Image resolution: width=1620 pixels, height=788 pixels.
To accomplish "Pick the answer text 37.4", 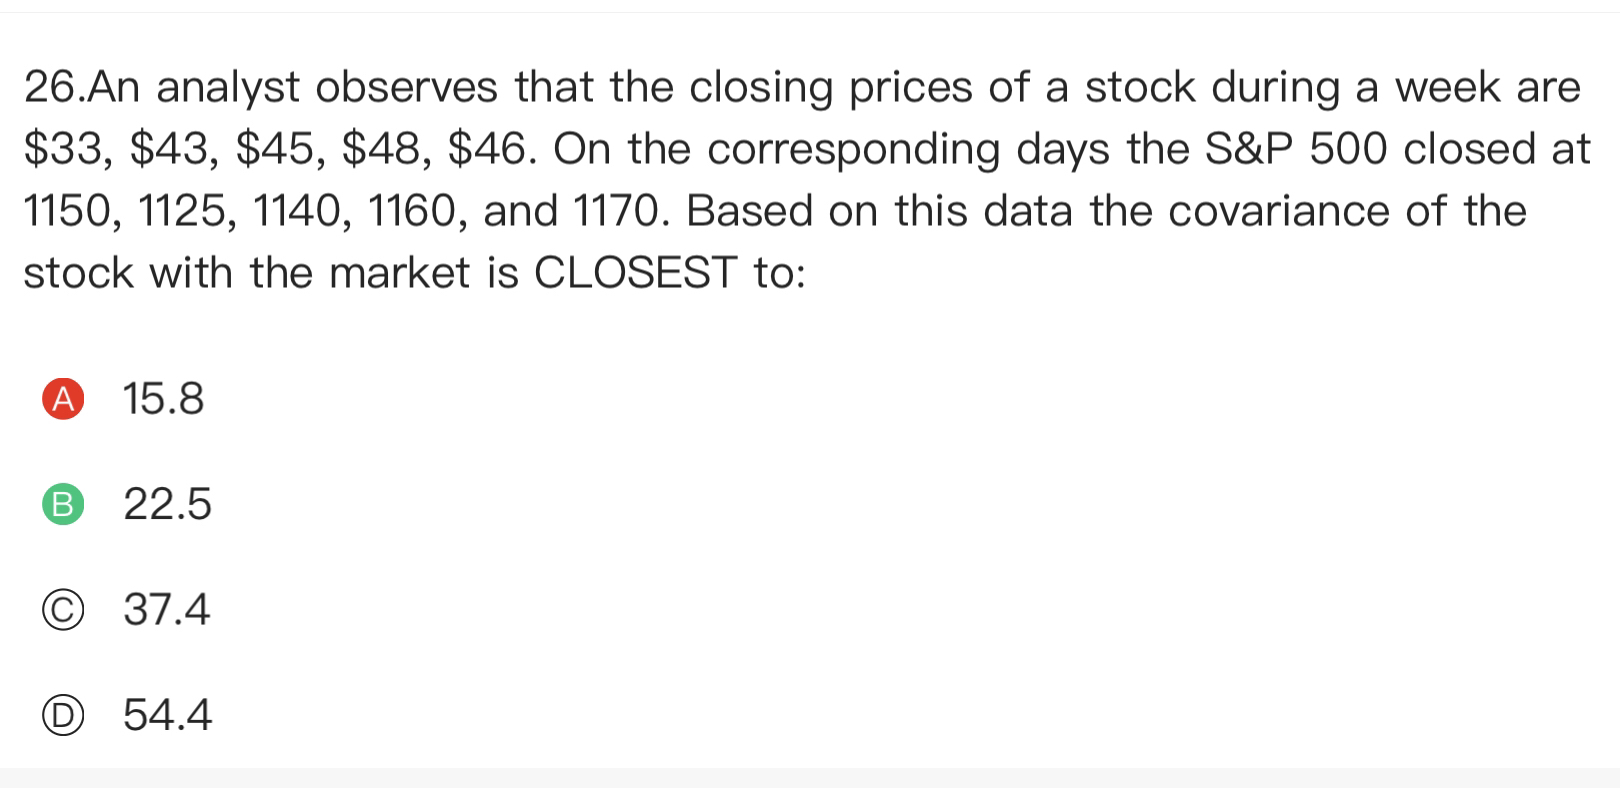I will pos(167,610).
